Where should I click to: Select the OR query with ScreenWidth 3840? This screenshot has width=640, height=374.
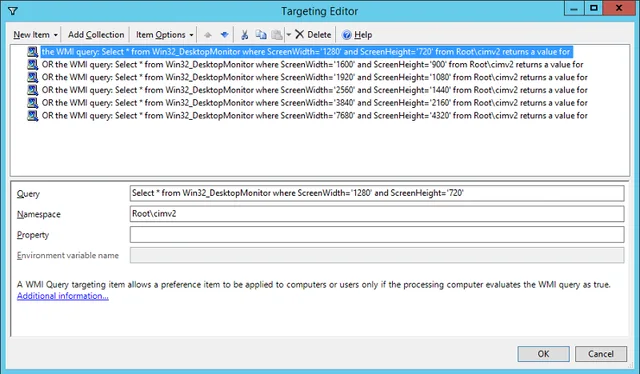coord(314,102)
